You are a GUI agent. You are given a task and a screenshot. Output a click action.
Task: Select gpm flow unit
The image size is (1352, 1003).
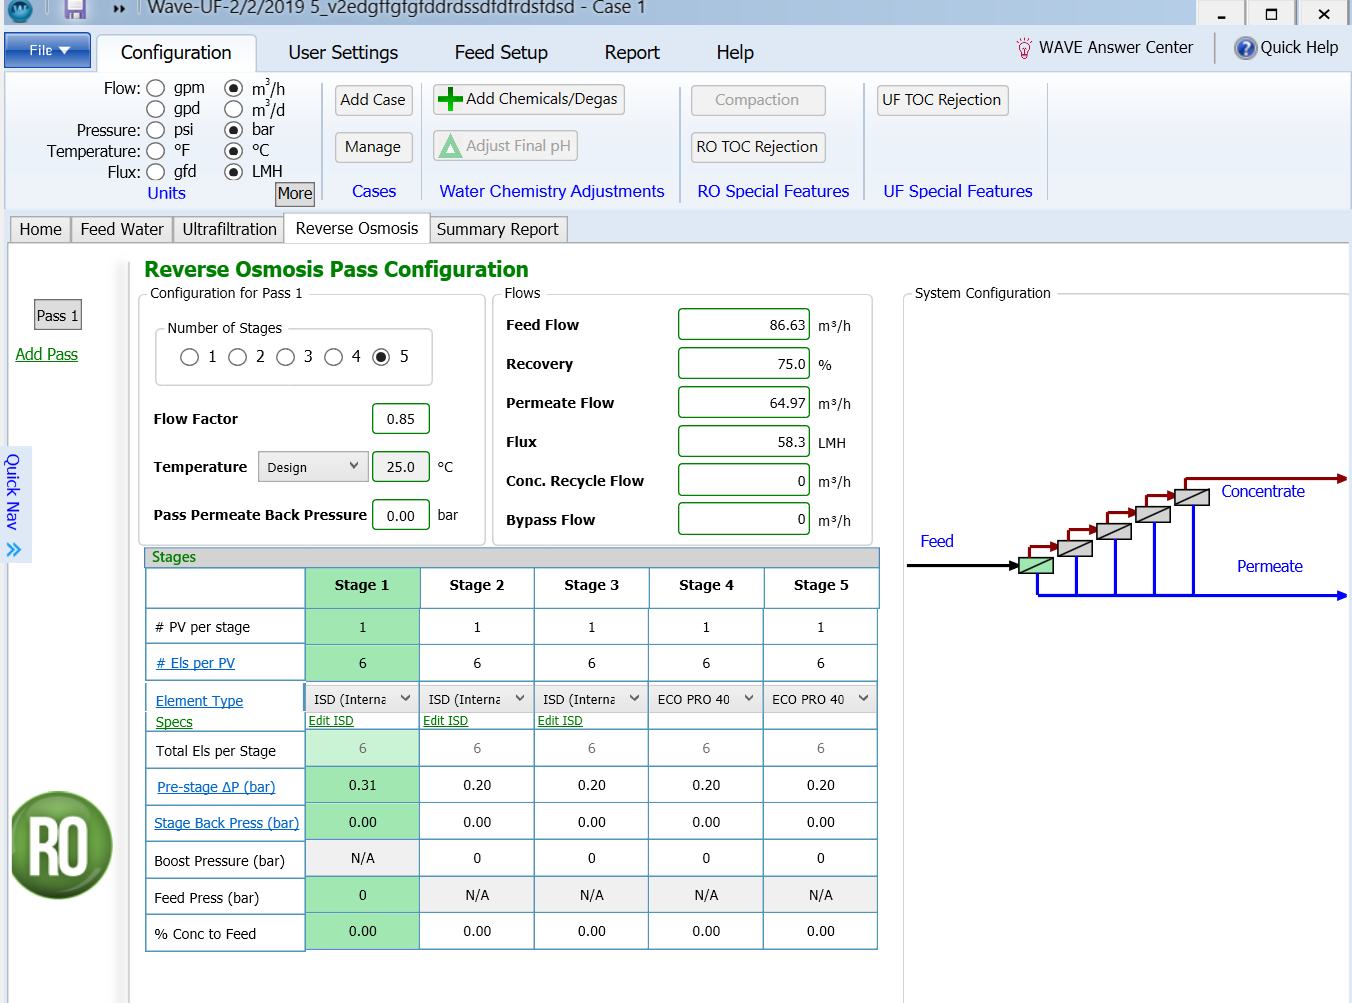(156, 88)
